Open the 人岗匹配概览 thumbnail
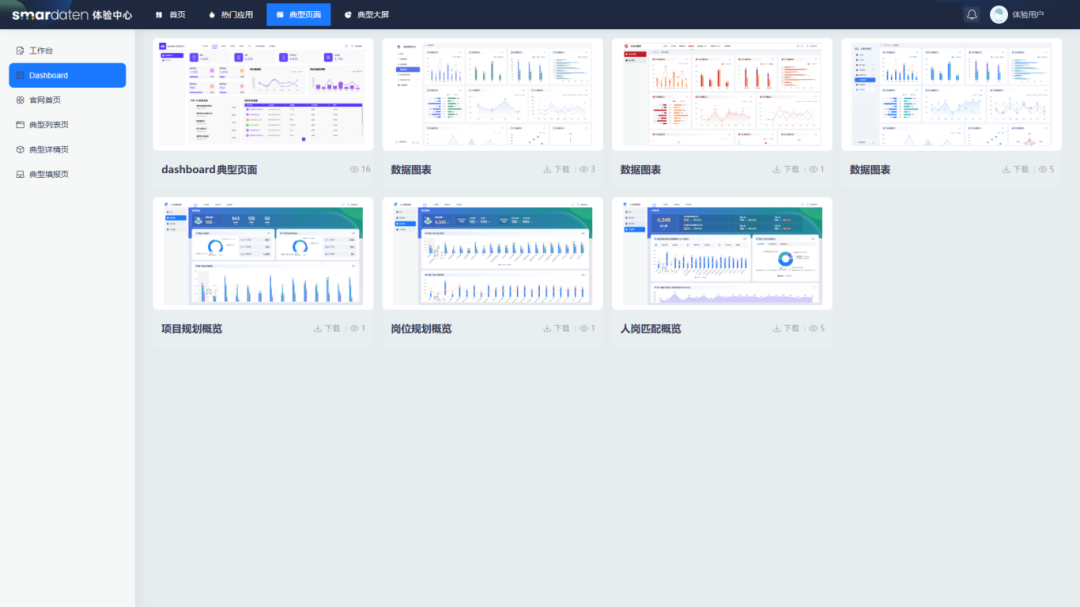 [x=722, y=254]
